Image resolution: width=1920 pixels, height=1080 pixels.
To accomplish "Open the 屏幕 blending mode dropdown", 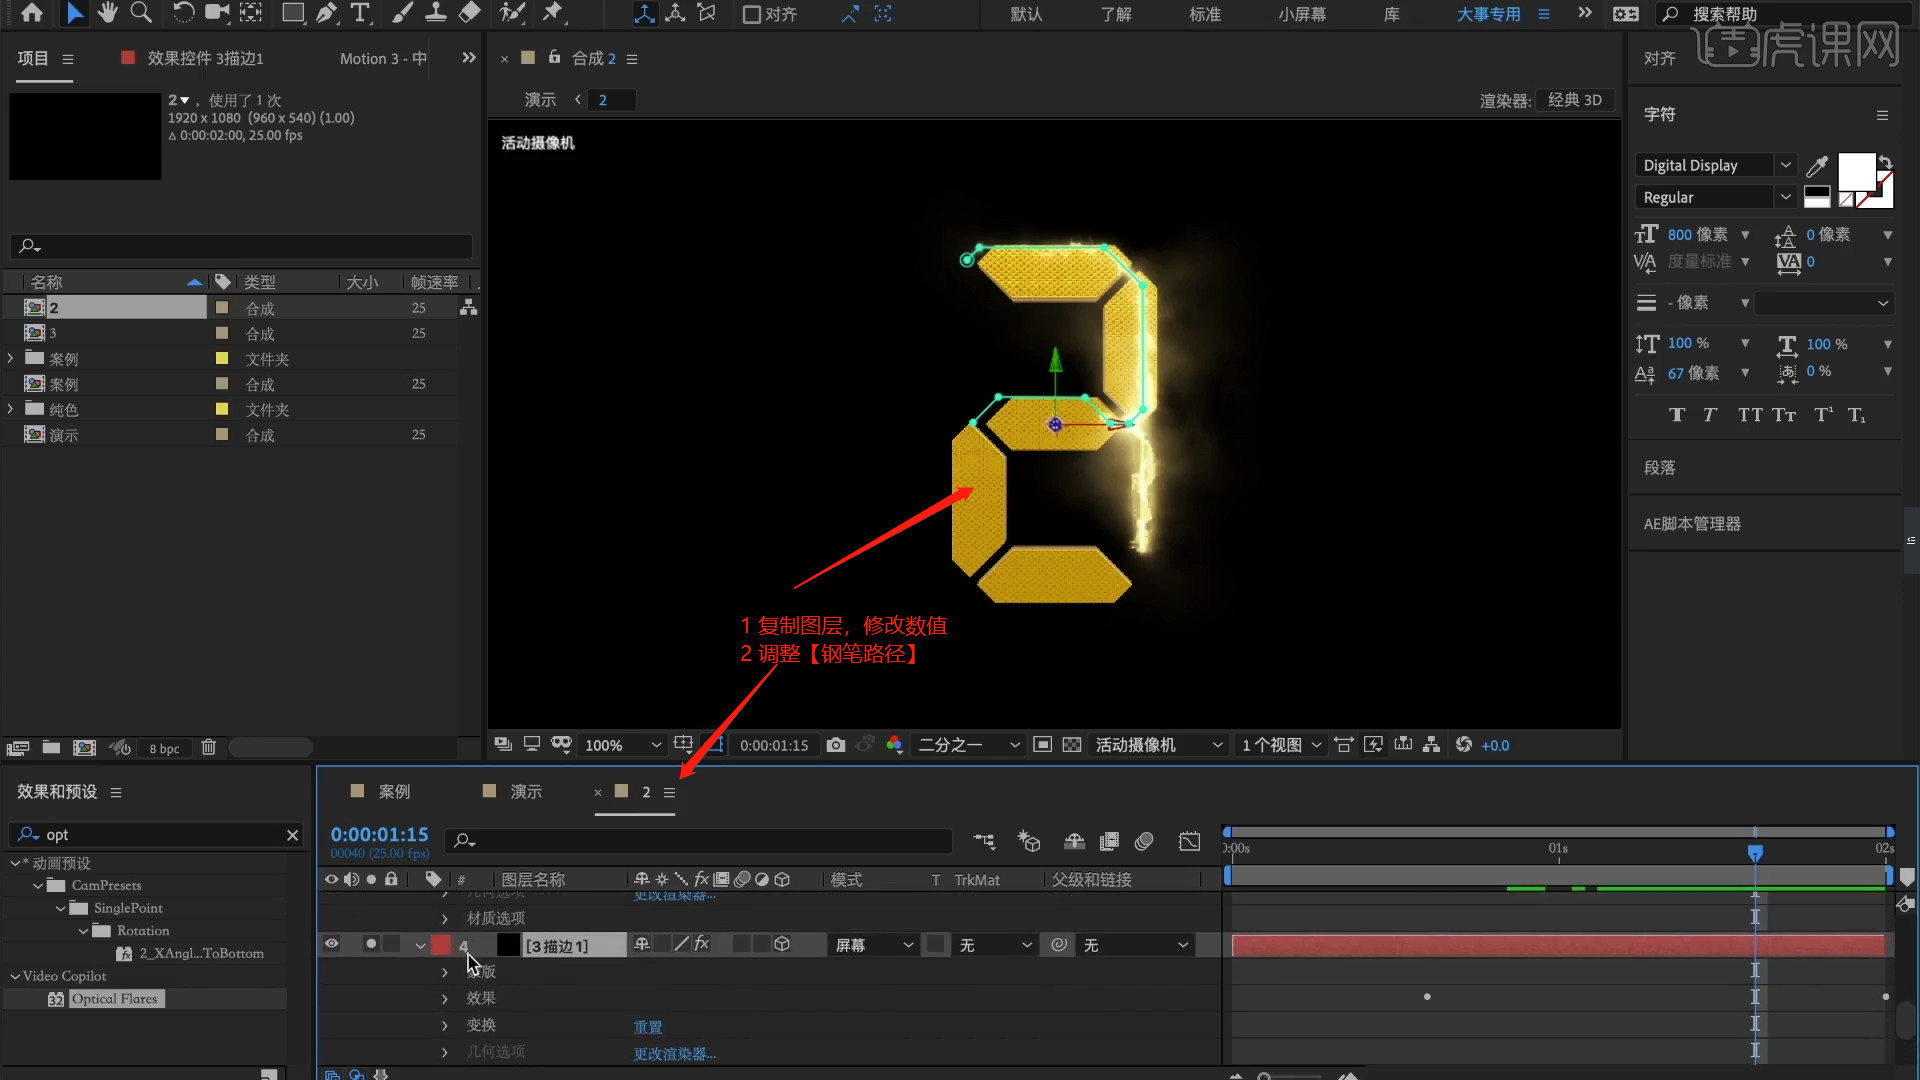I will point(874,945).
